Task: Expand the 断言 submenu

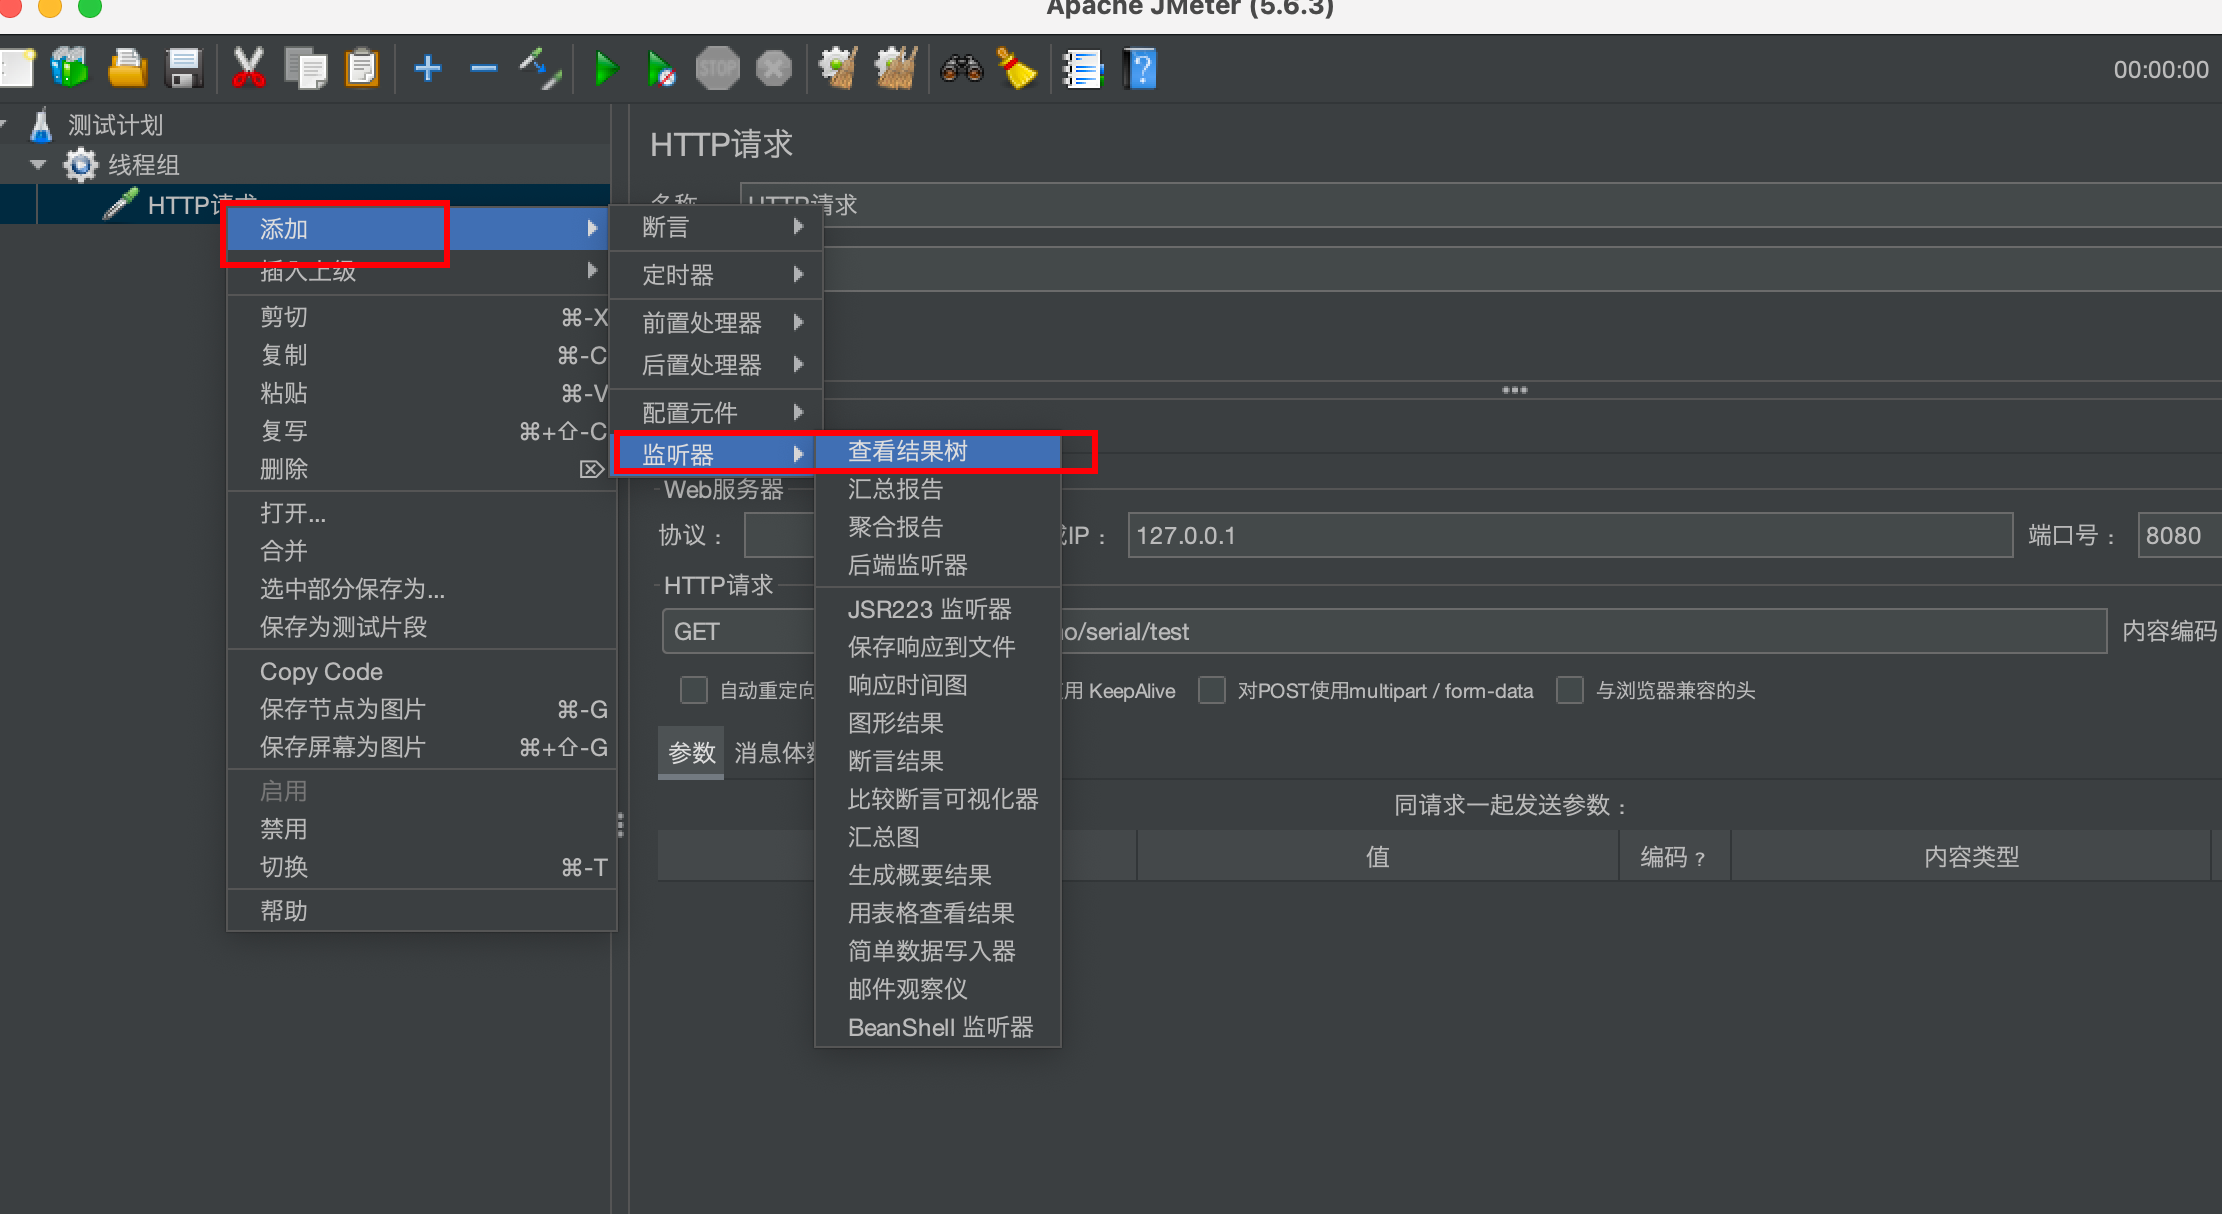Action: click(718, 227)
